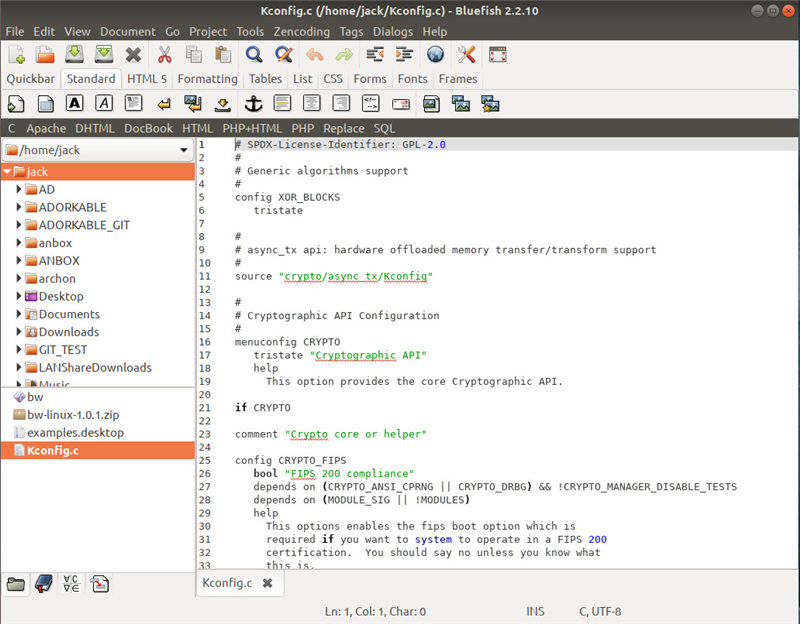Open Find and Replace icon

284,54
